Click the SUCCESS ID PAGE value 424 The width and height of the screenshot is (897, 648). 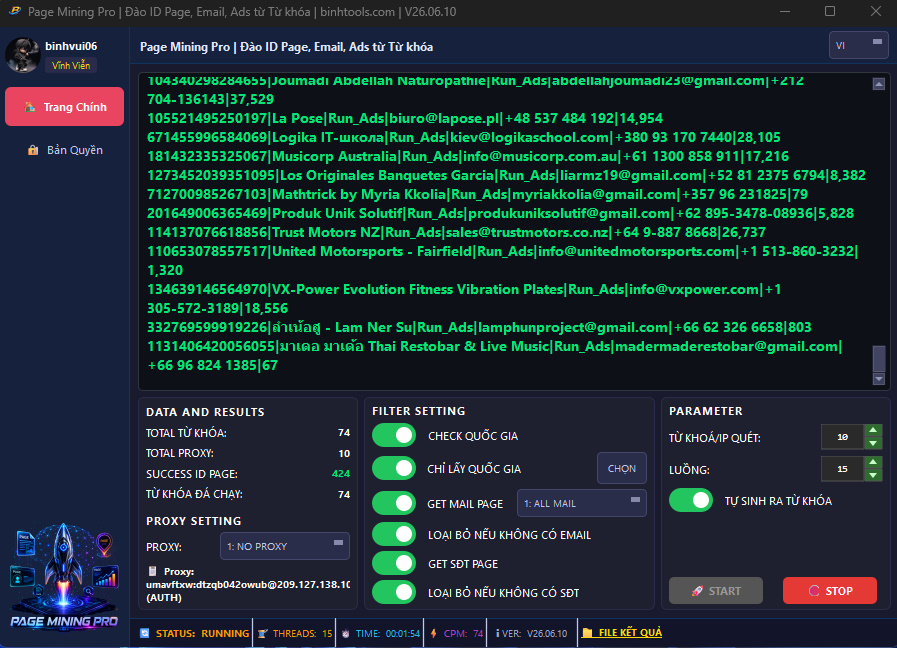pyautogui.click(x=340, y=474)
